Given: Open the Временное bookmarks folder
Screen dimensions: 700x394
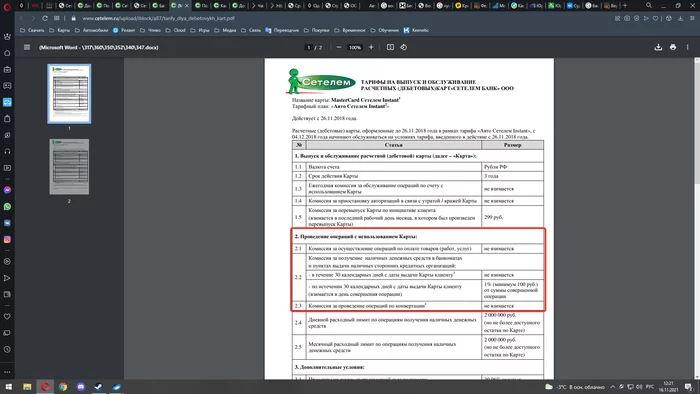Looking at the screenshot, I should [x=350, y=30].
